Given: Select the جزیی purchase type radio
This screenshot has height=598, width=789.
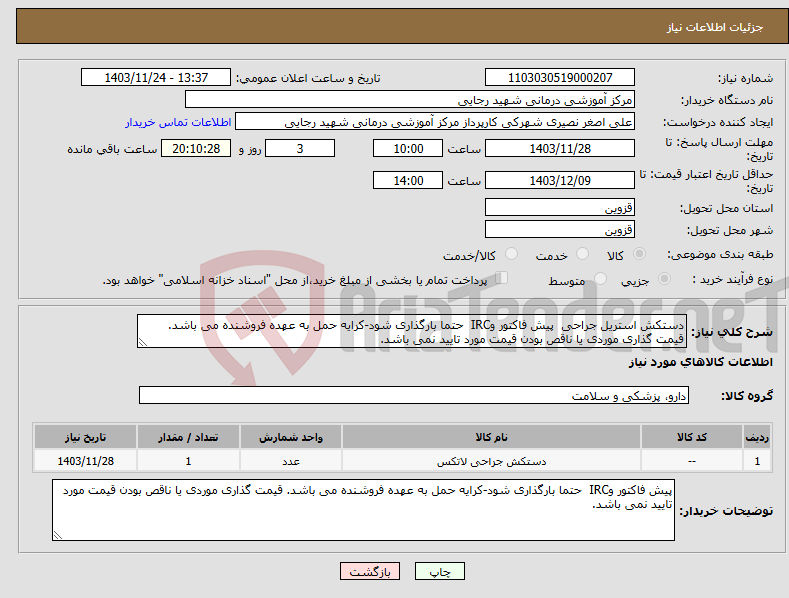Looking at the screenshot, I should (664, 278).
